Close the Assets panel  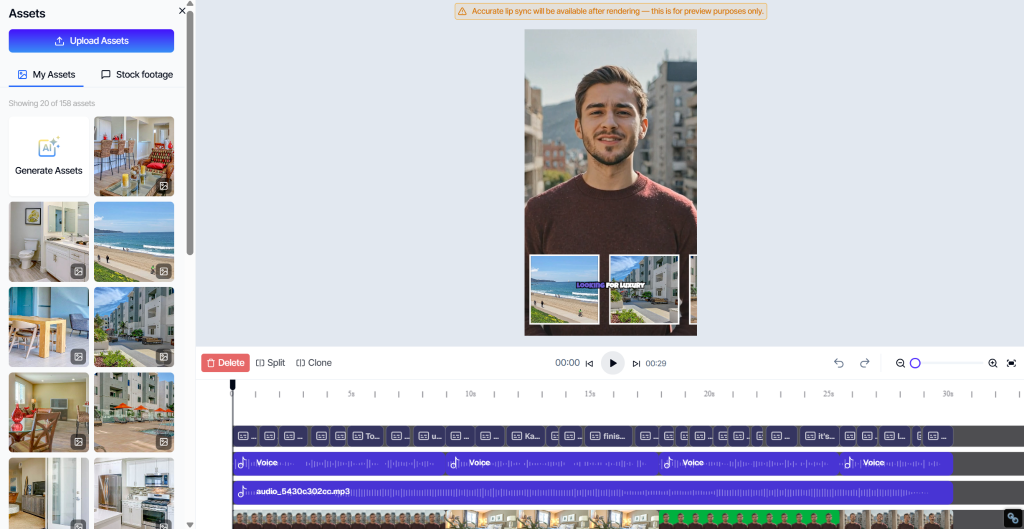(x=182, y=10)
